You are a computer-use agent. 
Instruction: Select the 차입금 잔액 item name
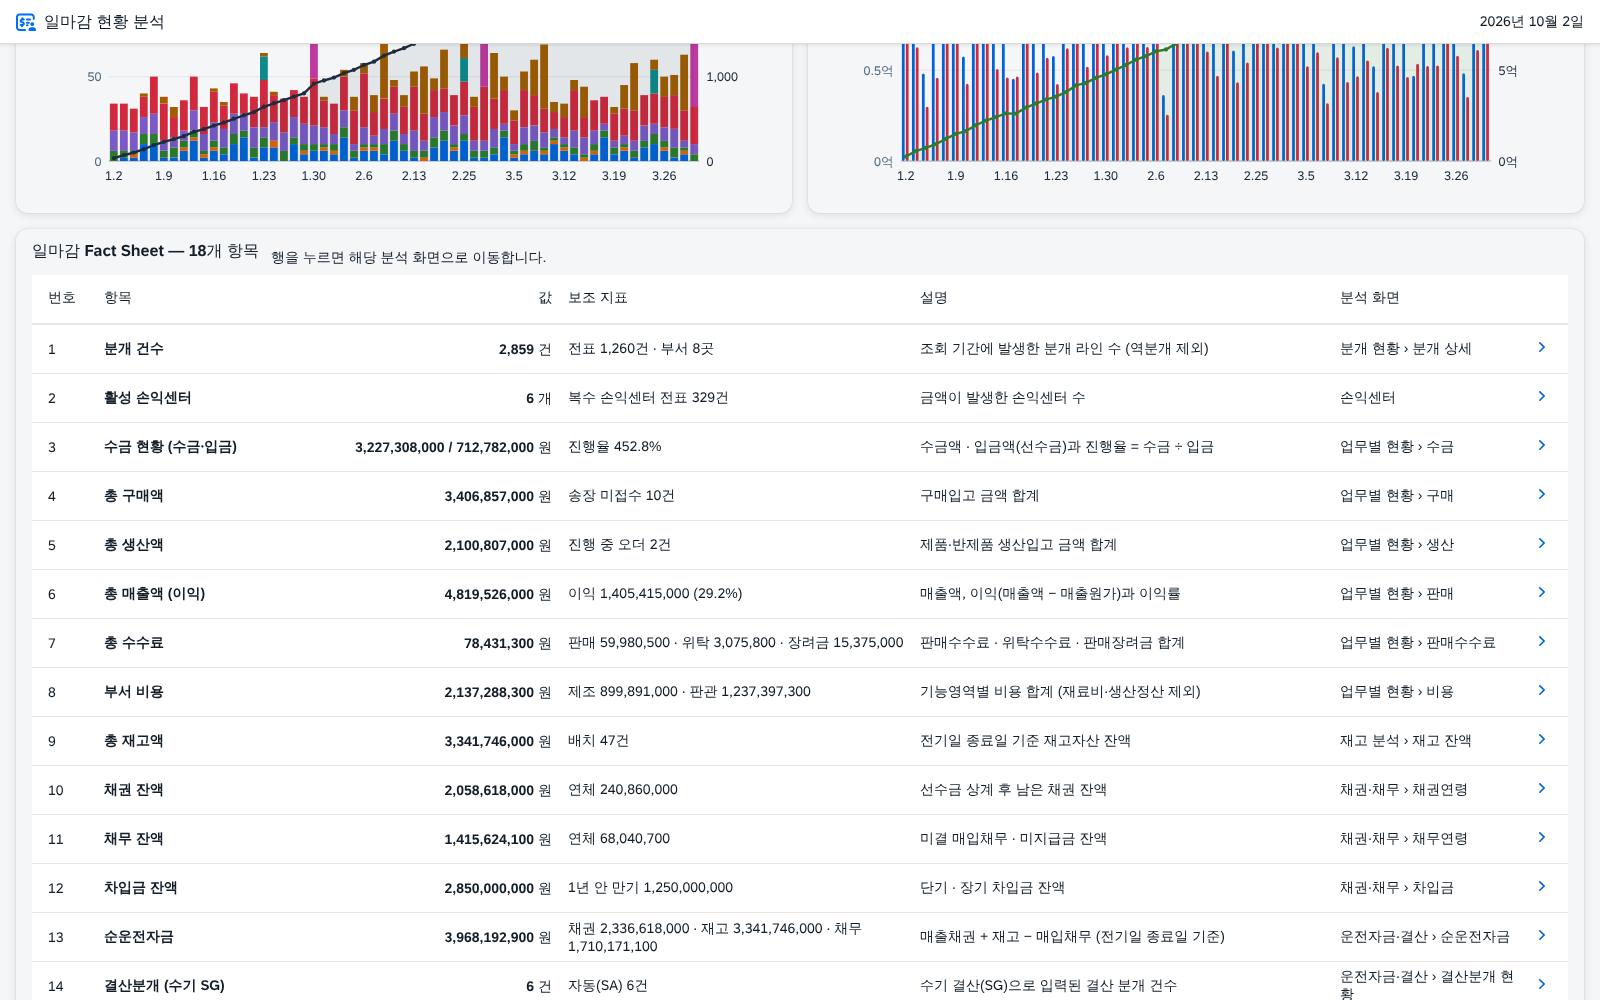pos(141,888)
